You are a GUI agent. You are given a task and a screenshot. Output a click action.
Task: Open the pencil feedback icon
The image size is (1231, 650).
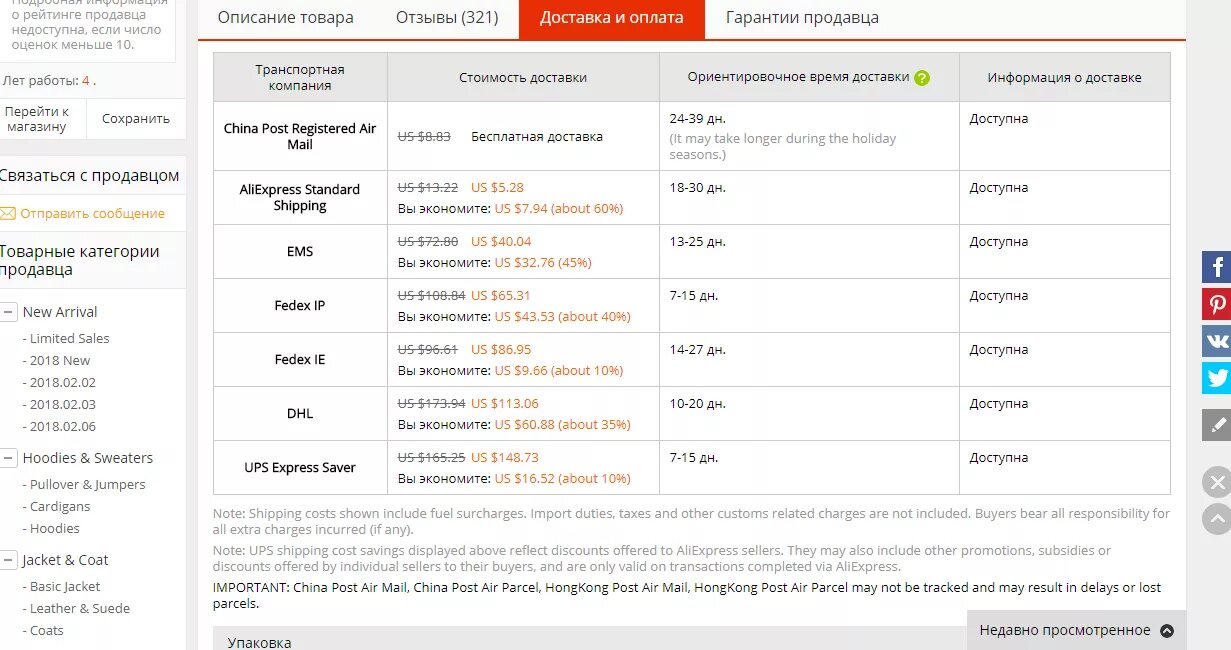click(x=1216, y=424)
